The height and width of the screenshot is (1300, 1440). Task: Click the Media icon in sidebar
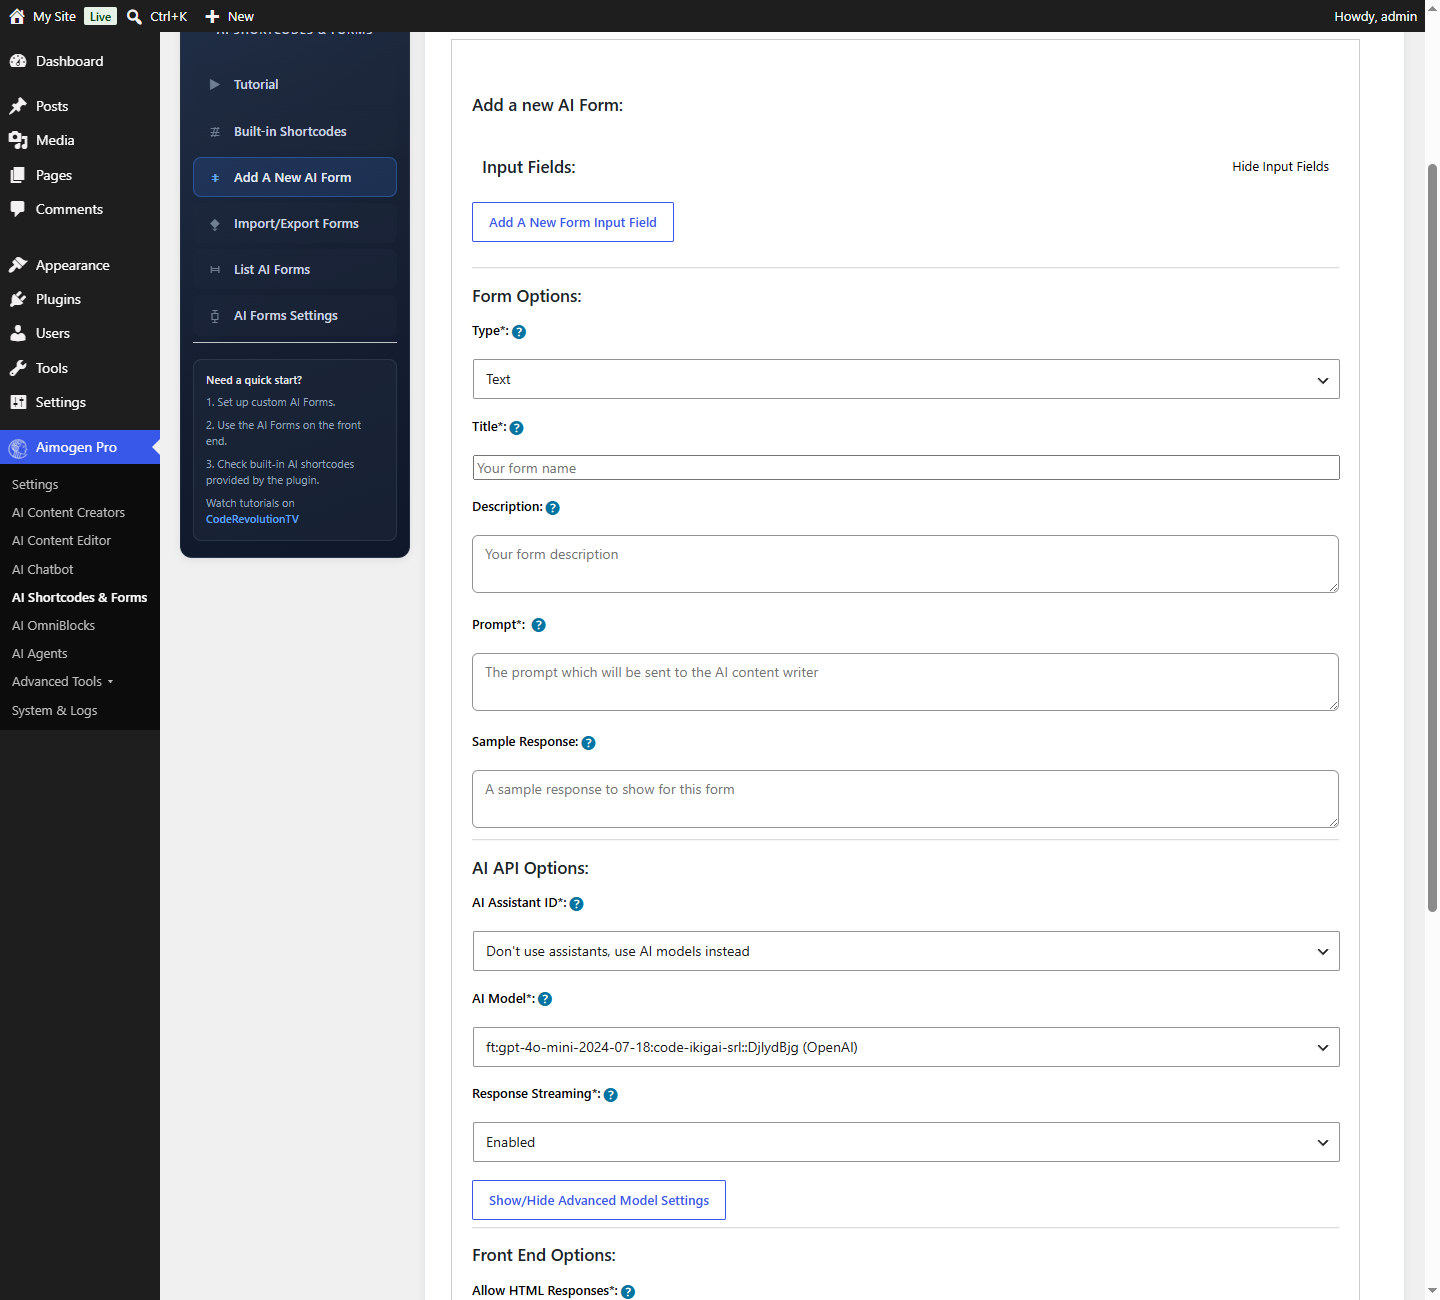[18, 140]
